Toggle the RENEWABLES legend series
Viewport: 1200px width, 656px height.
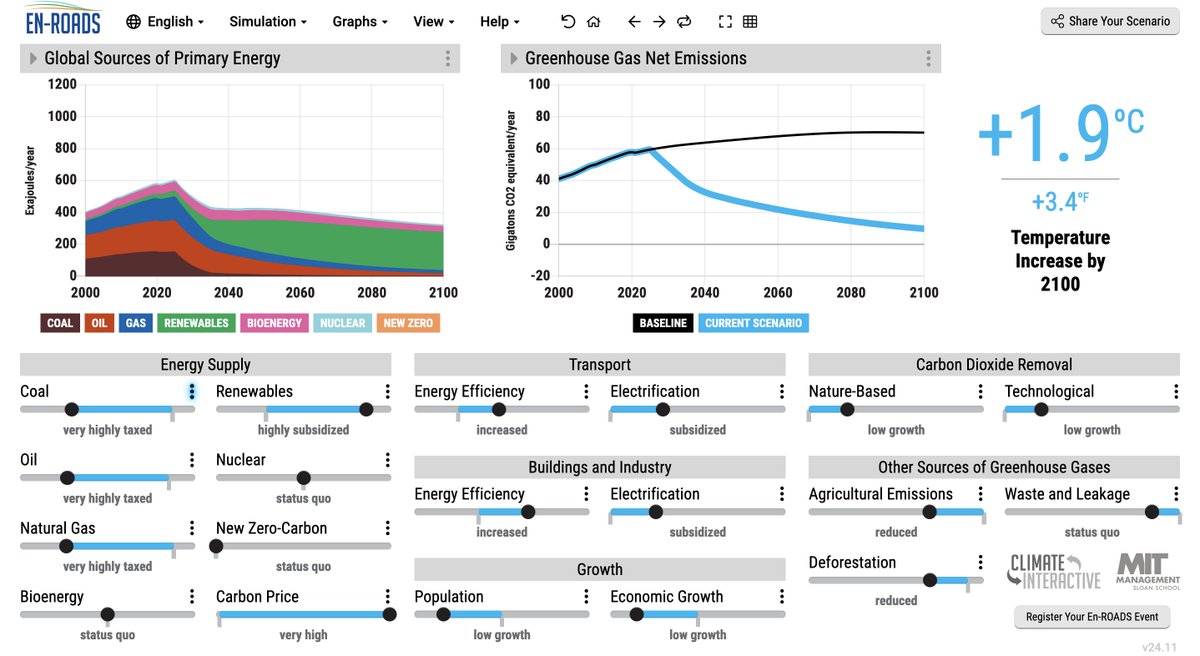coord(196,323)
